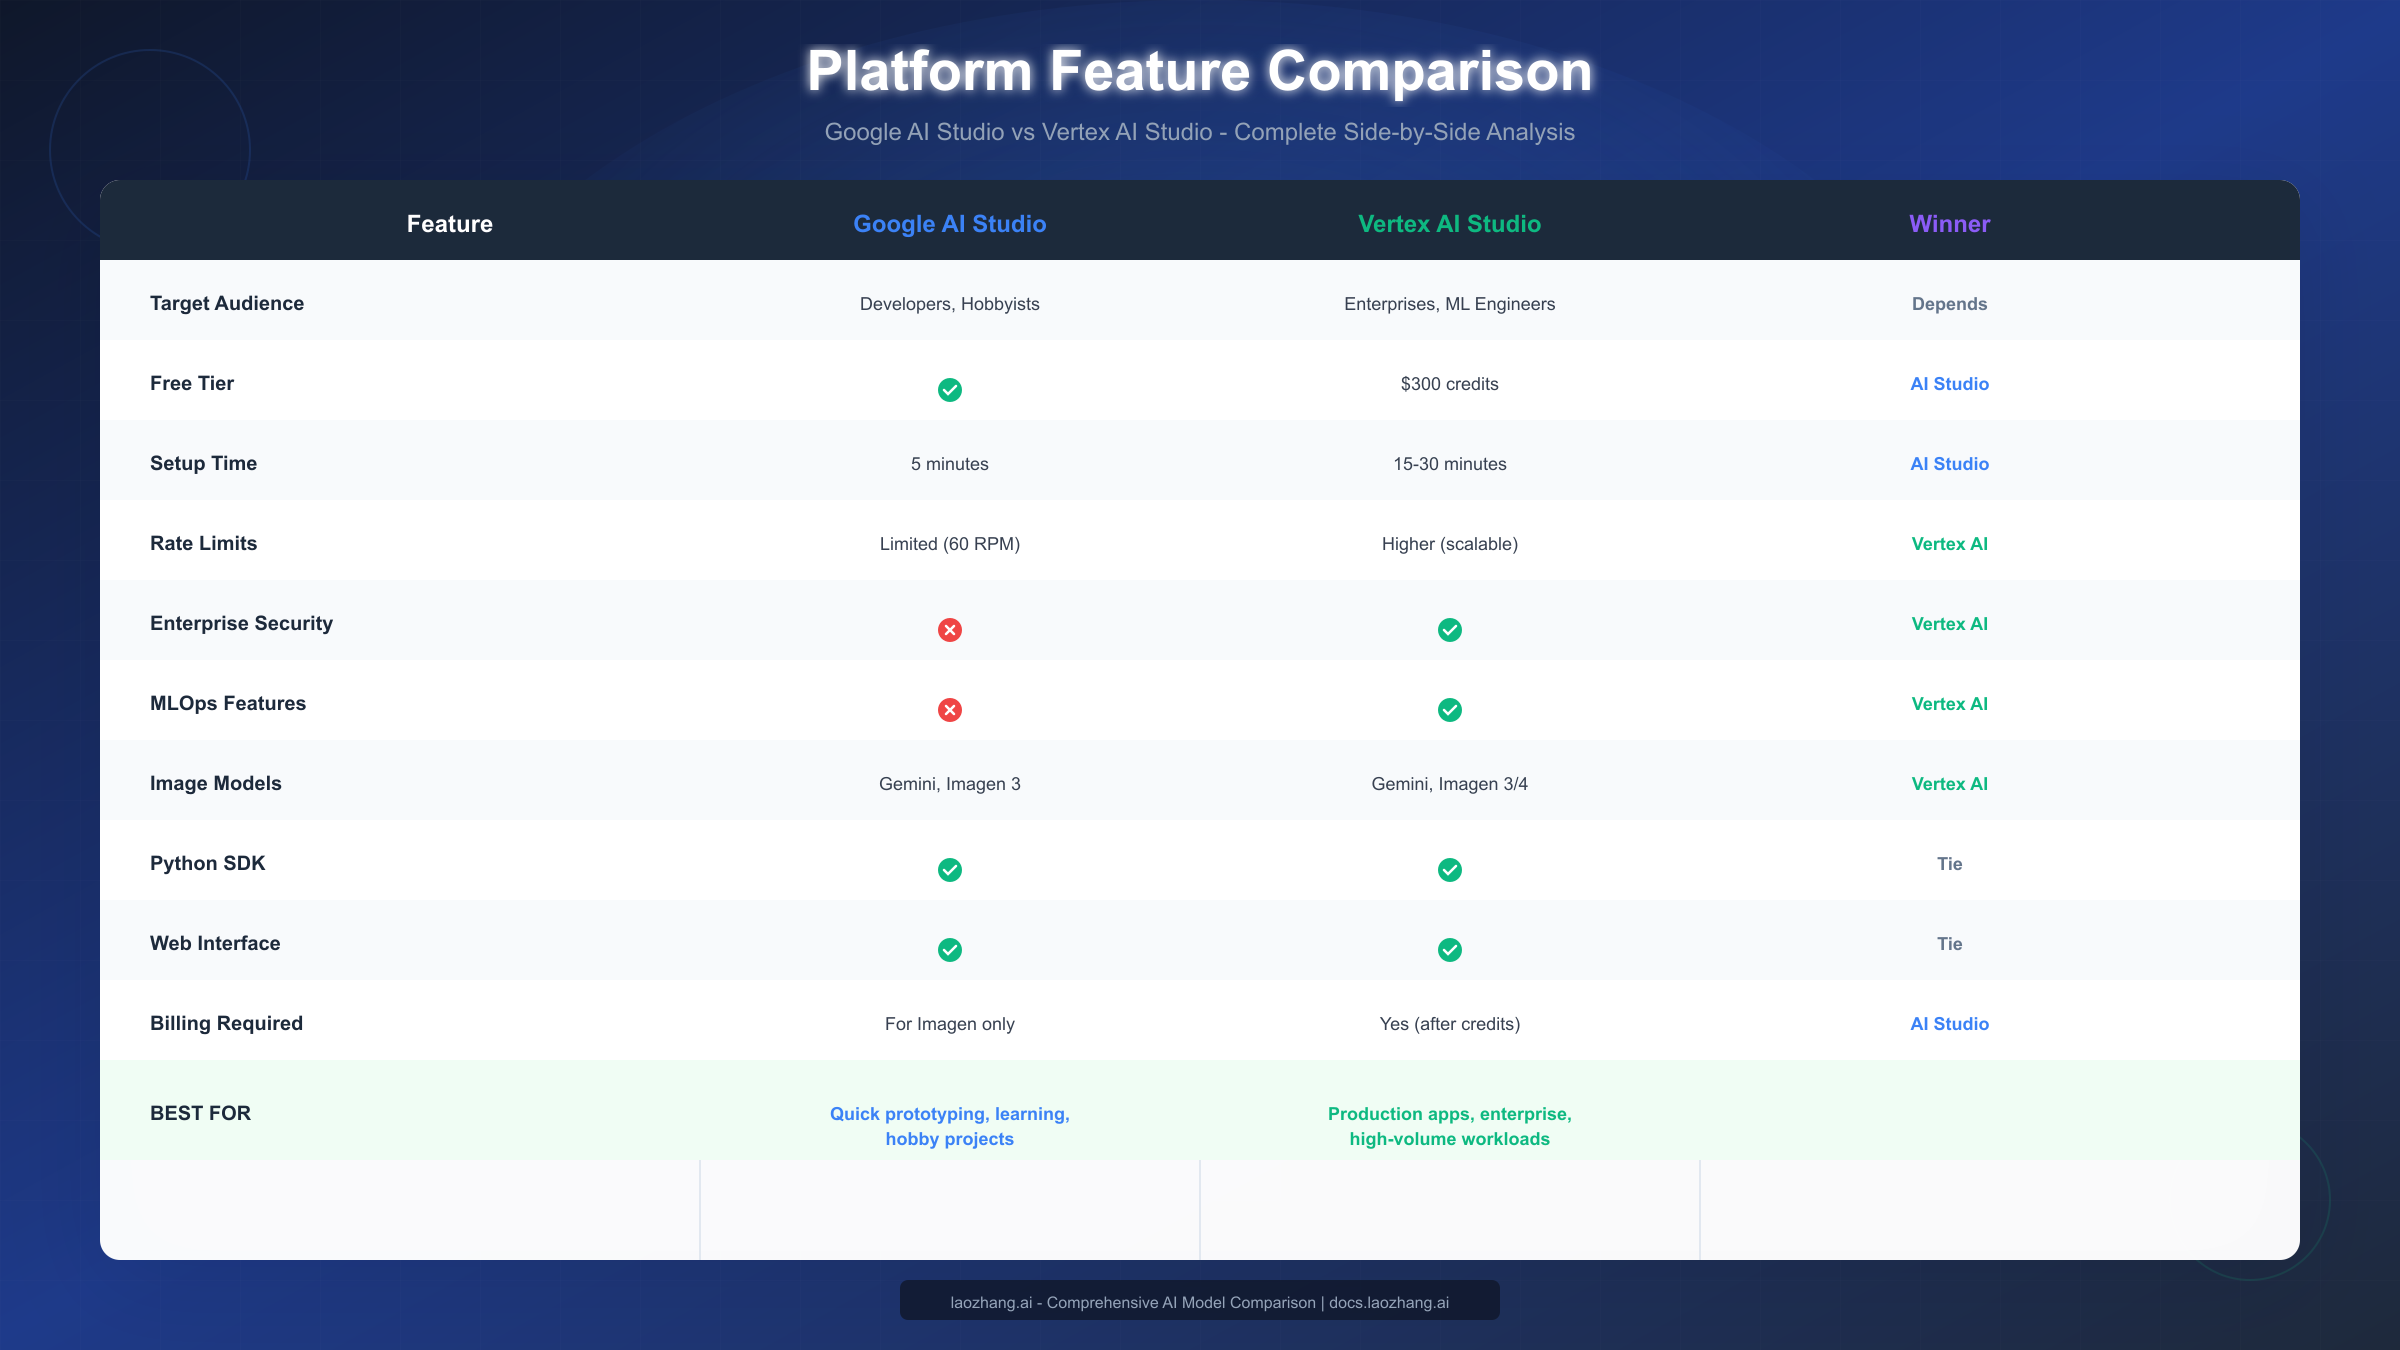The height and width of the screenshot is (1350, 2400).
Task: Click the Vertex AI winner link for Rate Limits
Action: [x=1948, y=543]
